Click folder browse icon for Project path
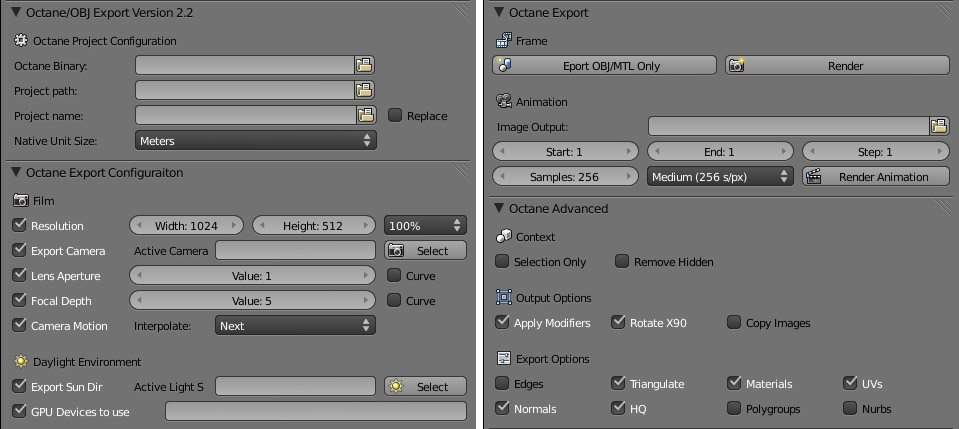This screenshot has width=959, height=429. coord(365,90)
